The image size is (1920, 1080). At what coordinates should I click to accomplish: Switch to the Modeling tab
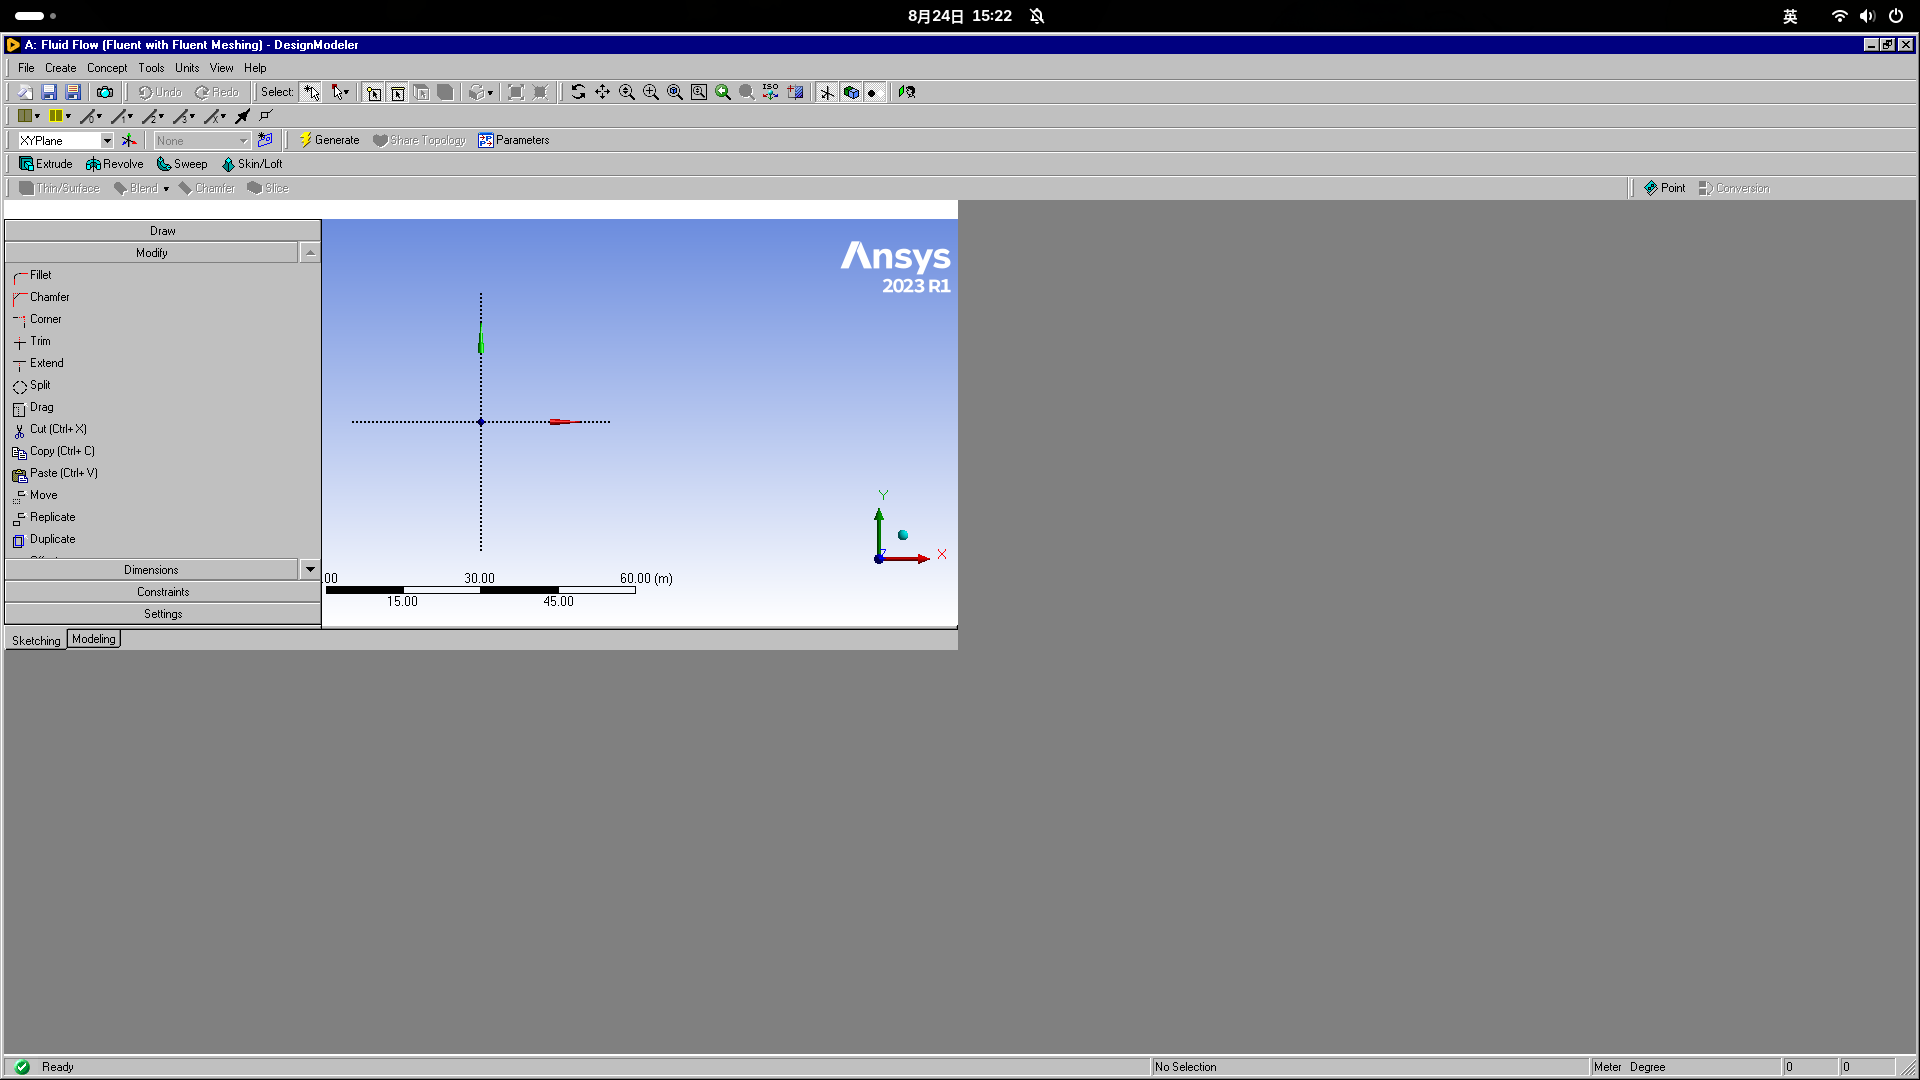point(94,640)
